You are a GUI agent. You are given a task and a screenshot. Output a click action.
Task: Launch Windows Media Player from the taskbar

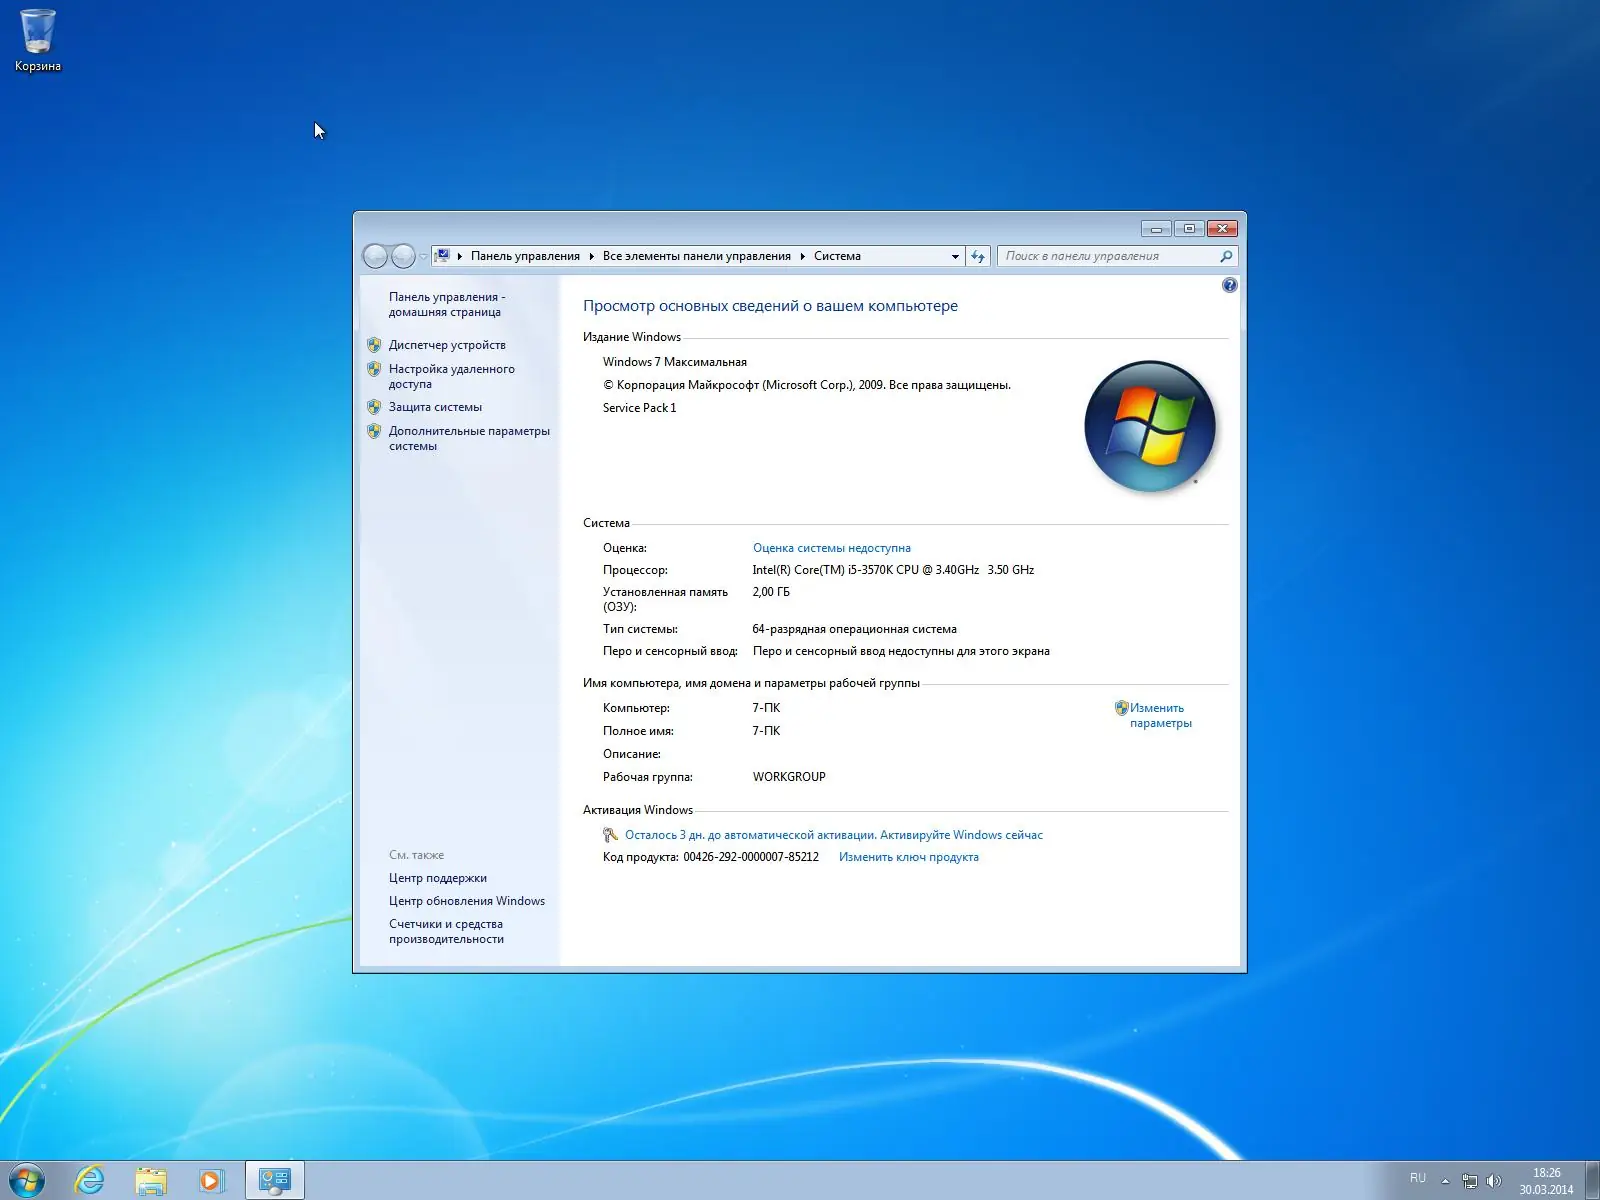pos(212,1180)
